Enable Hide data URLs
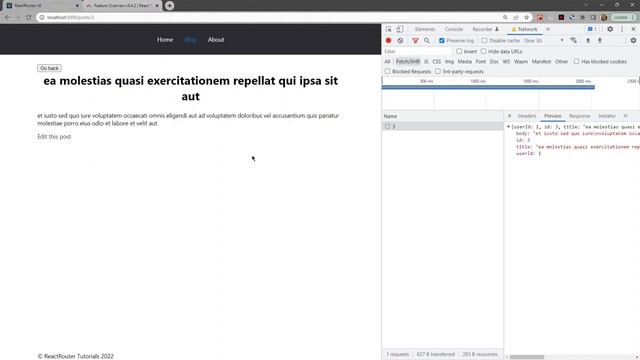The height and width of the screenshot is (360, 640). [484, 51]
